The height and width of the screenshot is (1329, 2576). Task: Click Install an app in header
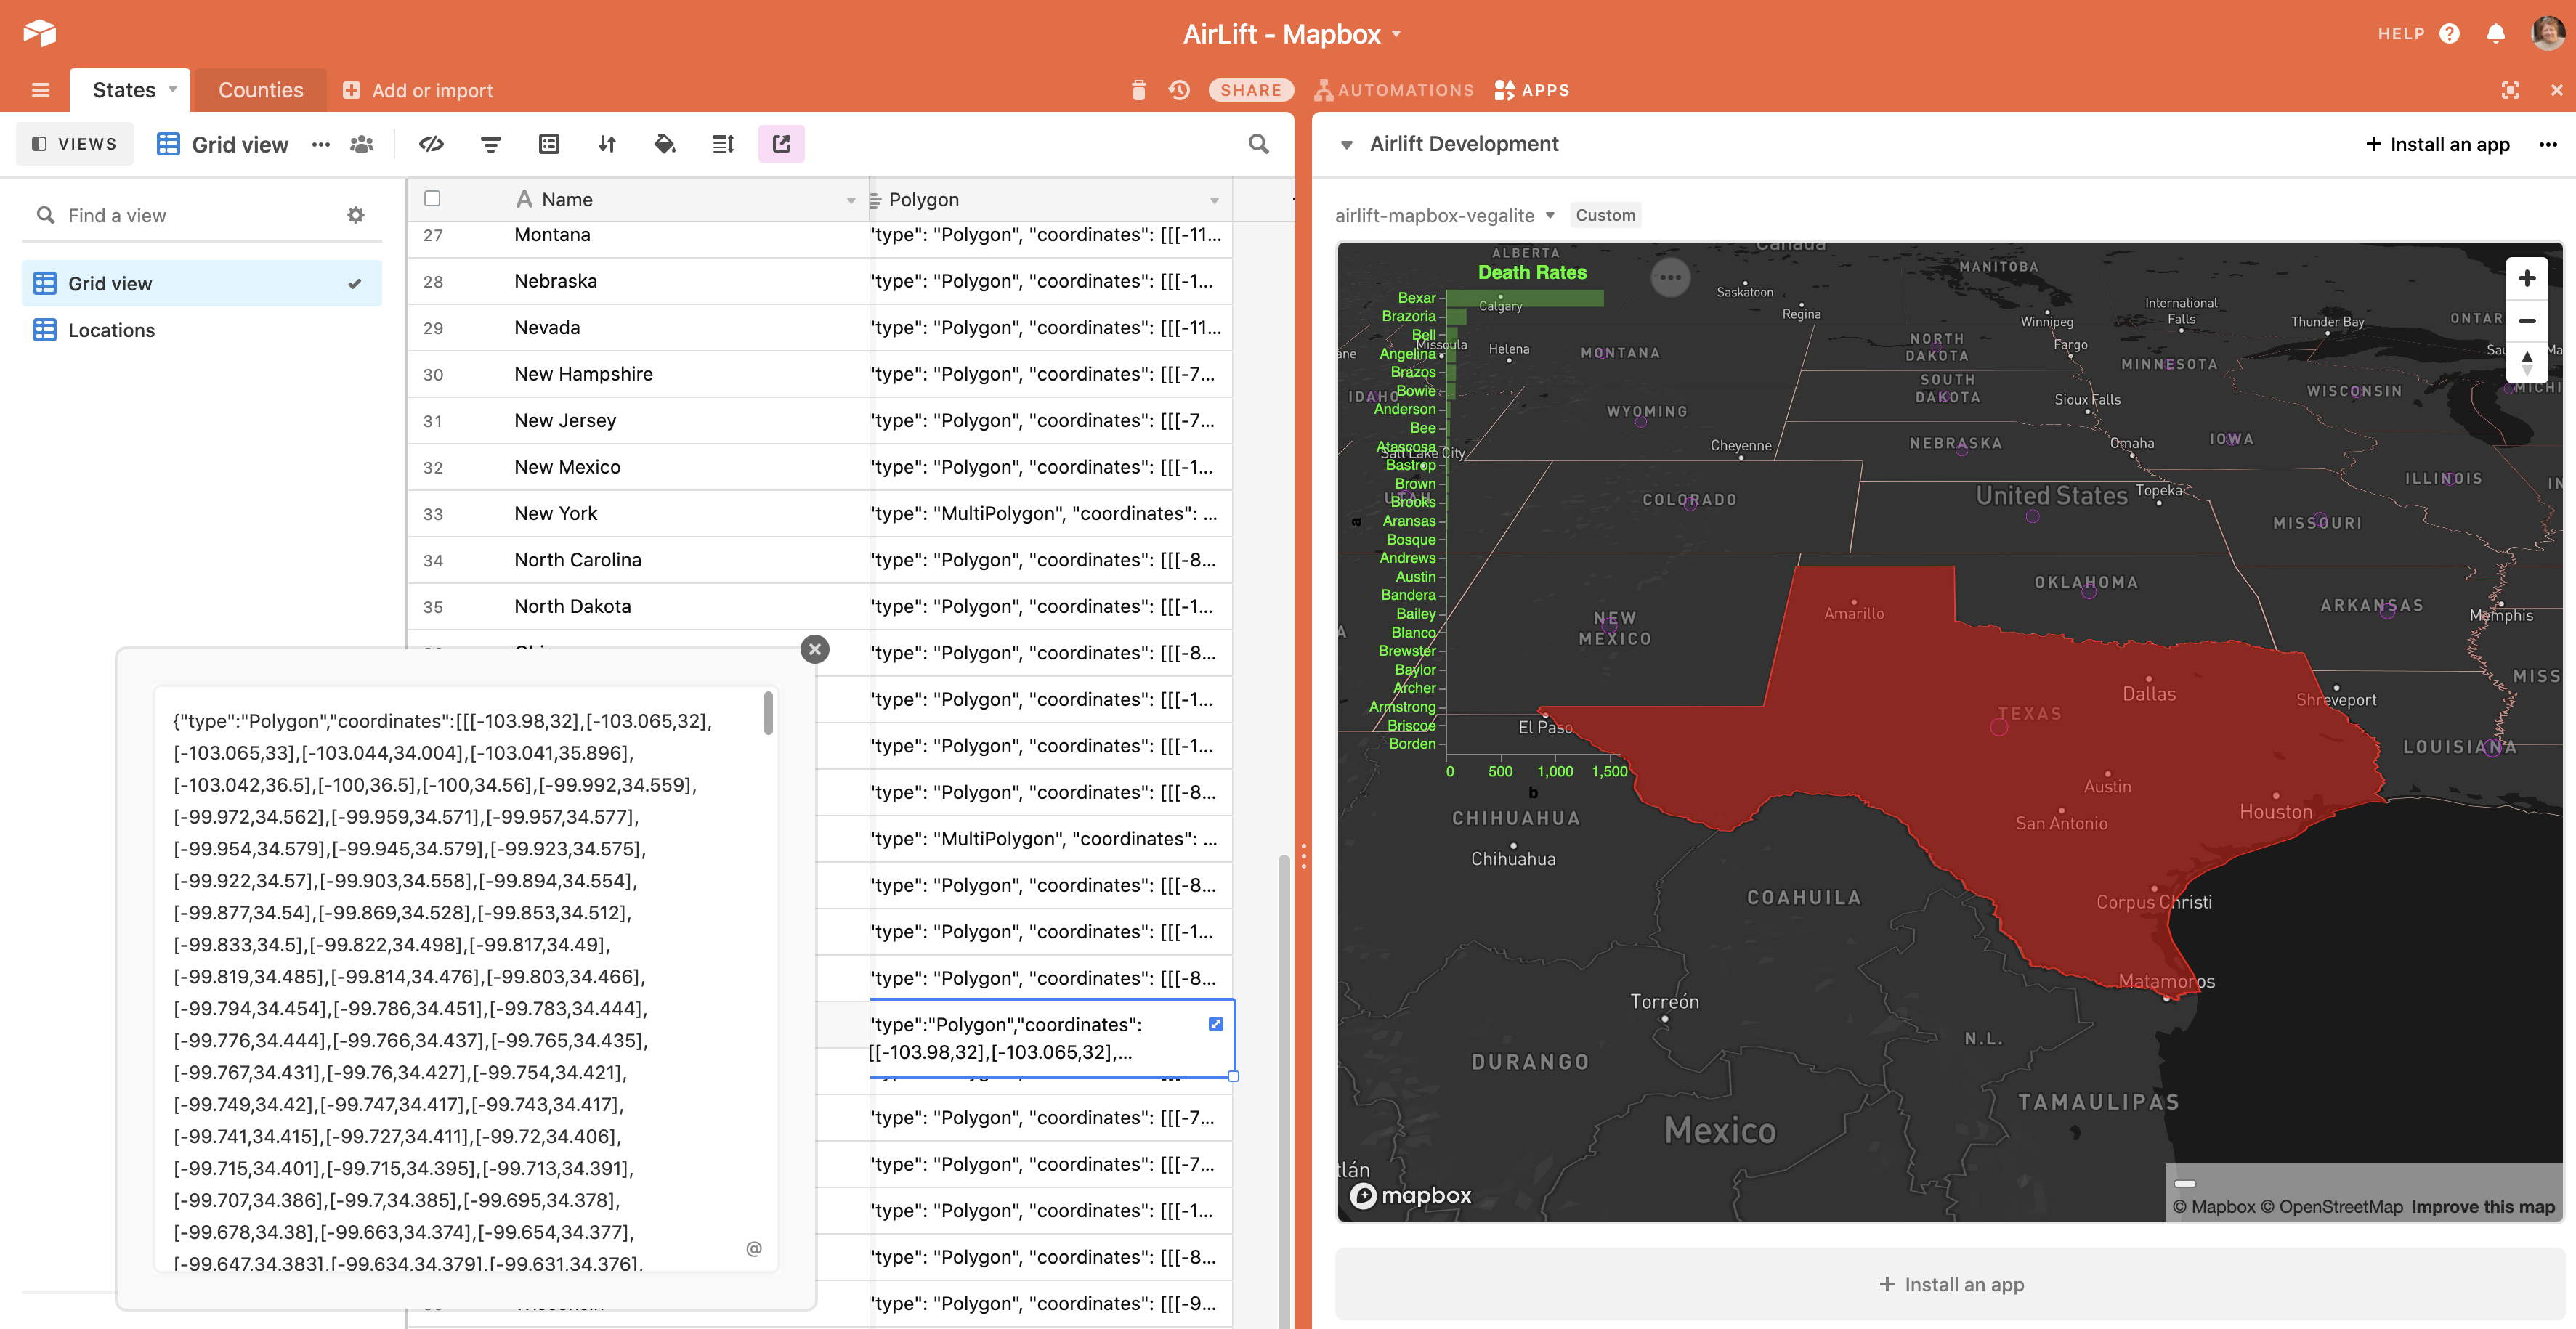tap(2438, 144)
